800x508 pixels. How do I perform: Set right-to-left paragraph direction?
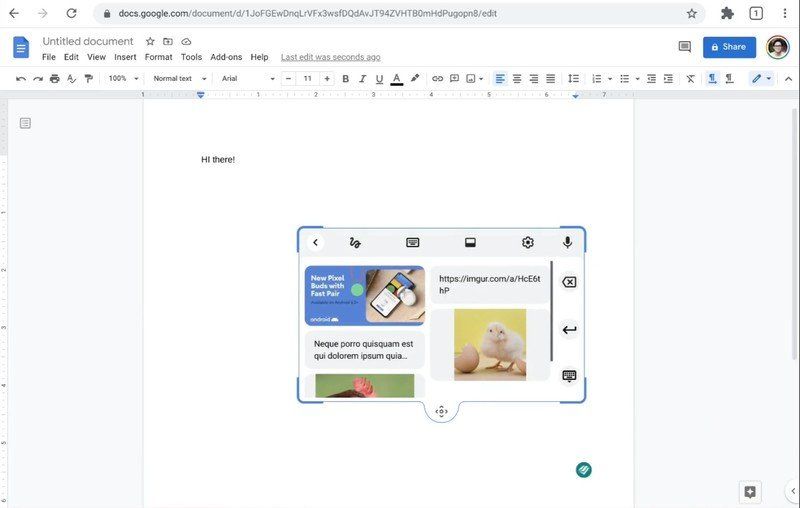point(730,79)
